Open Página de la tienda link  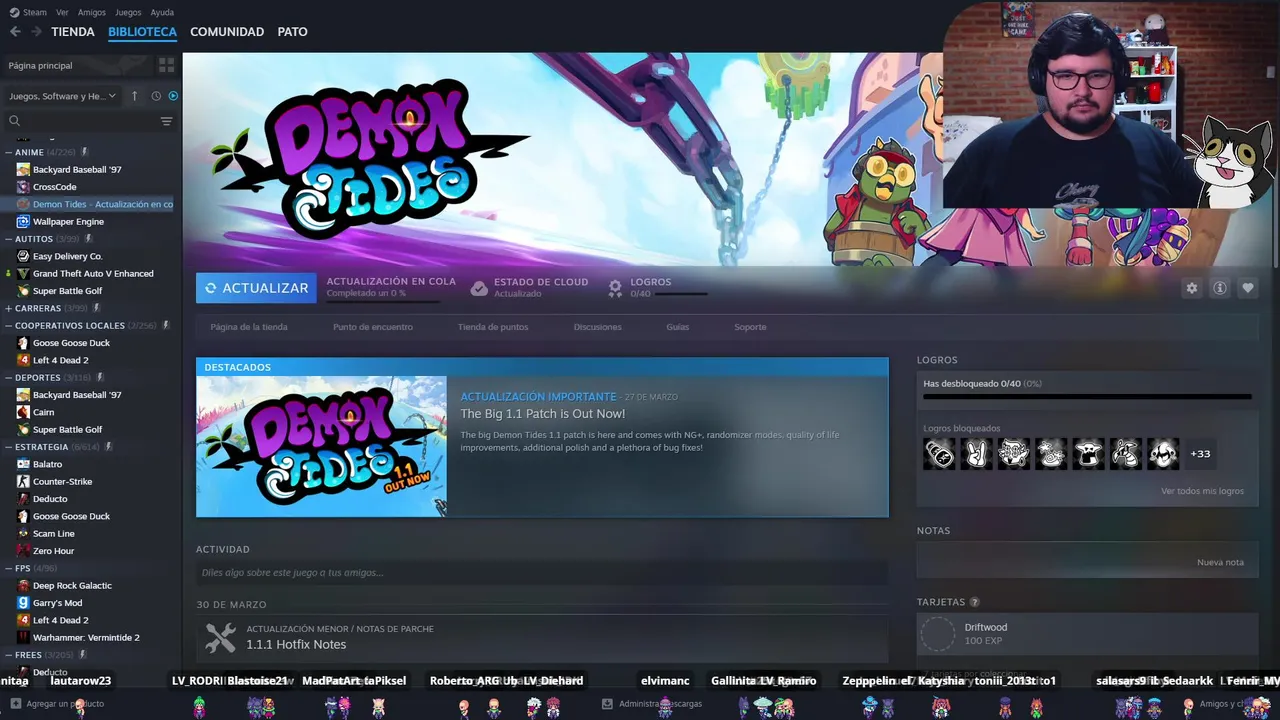[x=248, y=327]
